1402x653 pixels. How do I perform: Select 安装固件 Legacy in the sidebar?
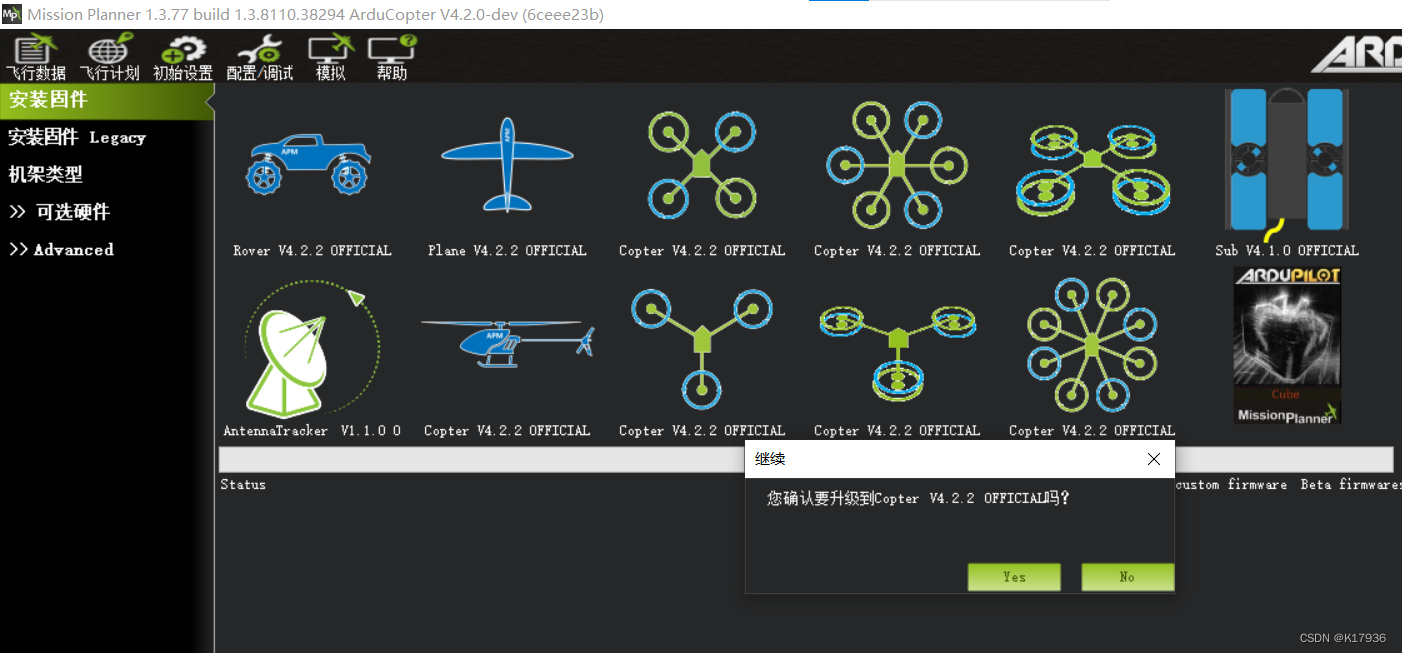tap(77, 138)
